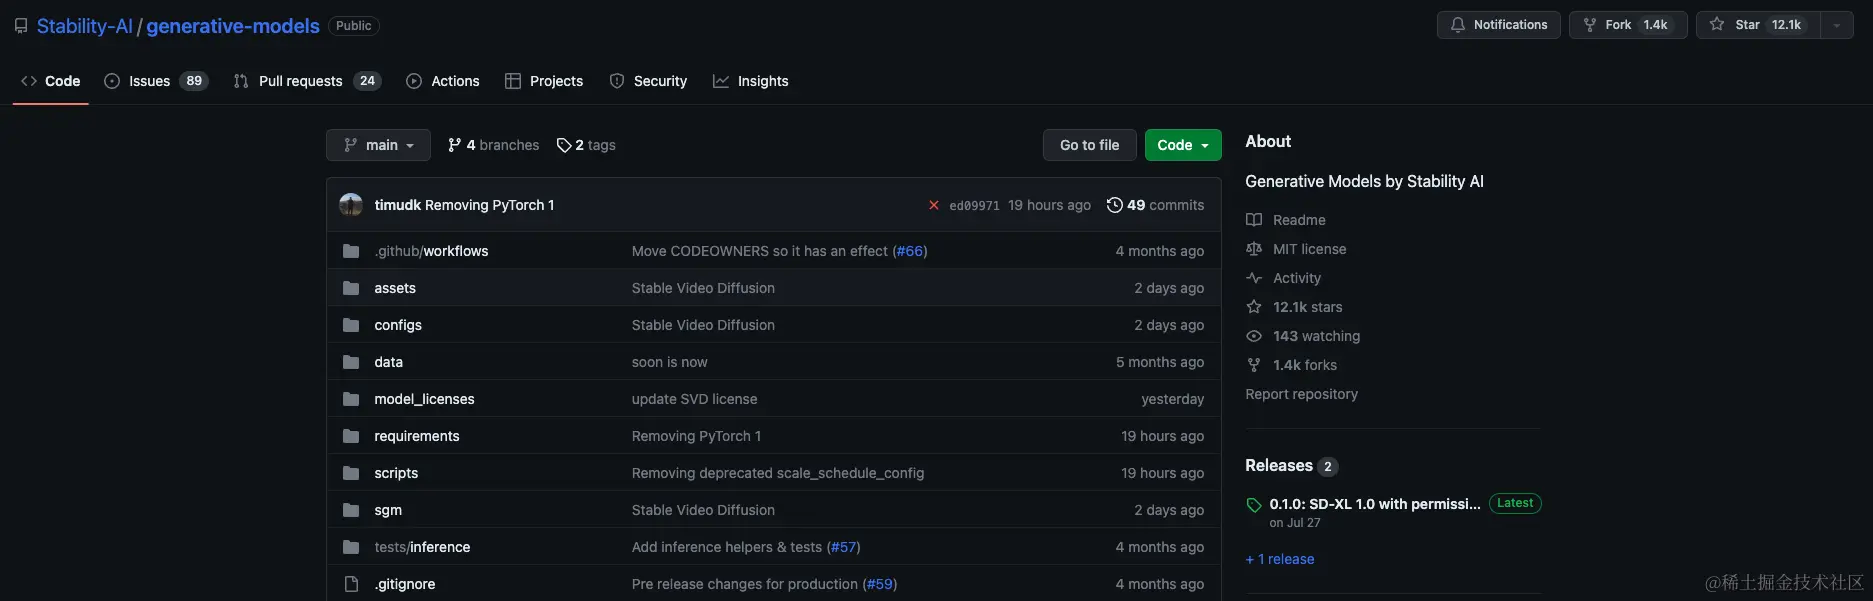Expand the star lists dropdown arrow
Image resolution: width=1873 pixels, height=601 pixels.
click(x=1836, y=25)
